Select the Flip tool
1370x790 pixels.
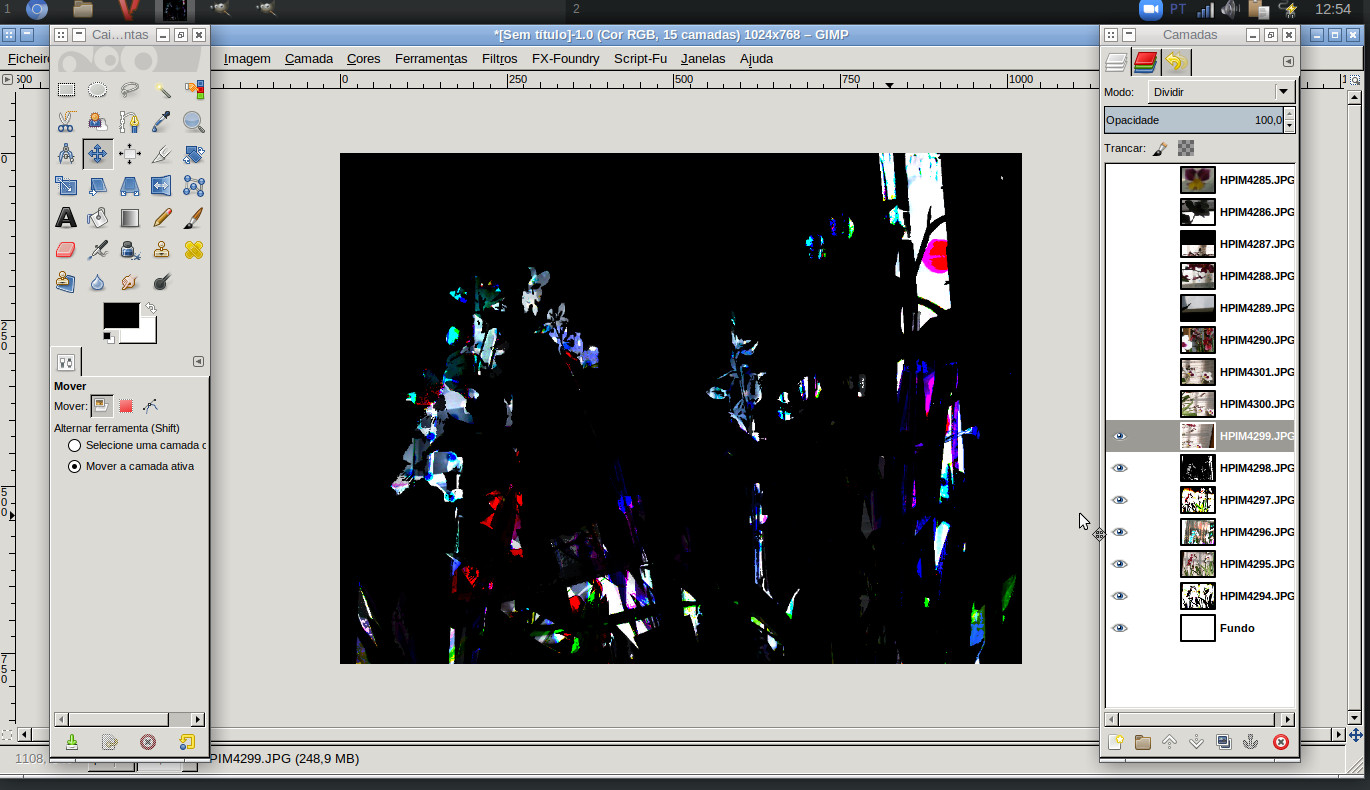point(162,186)
